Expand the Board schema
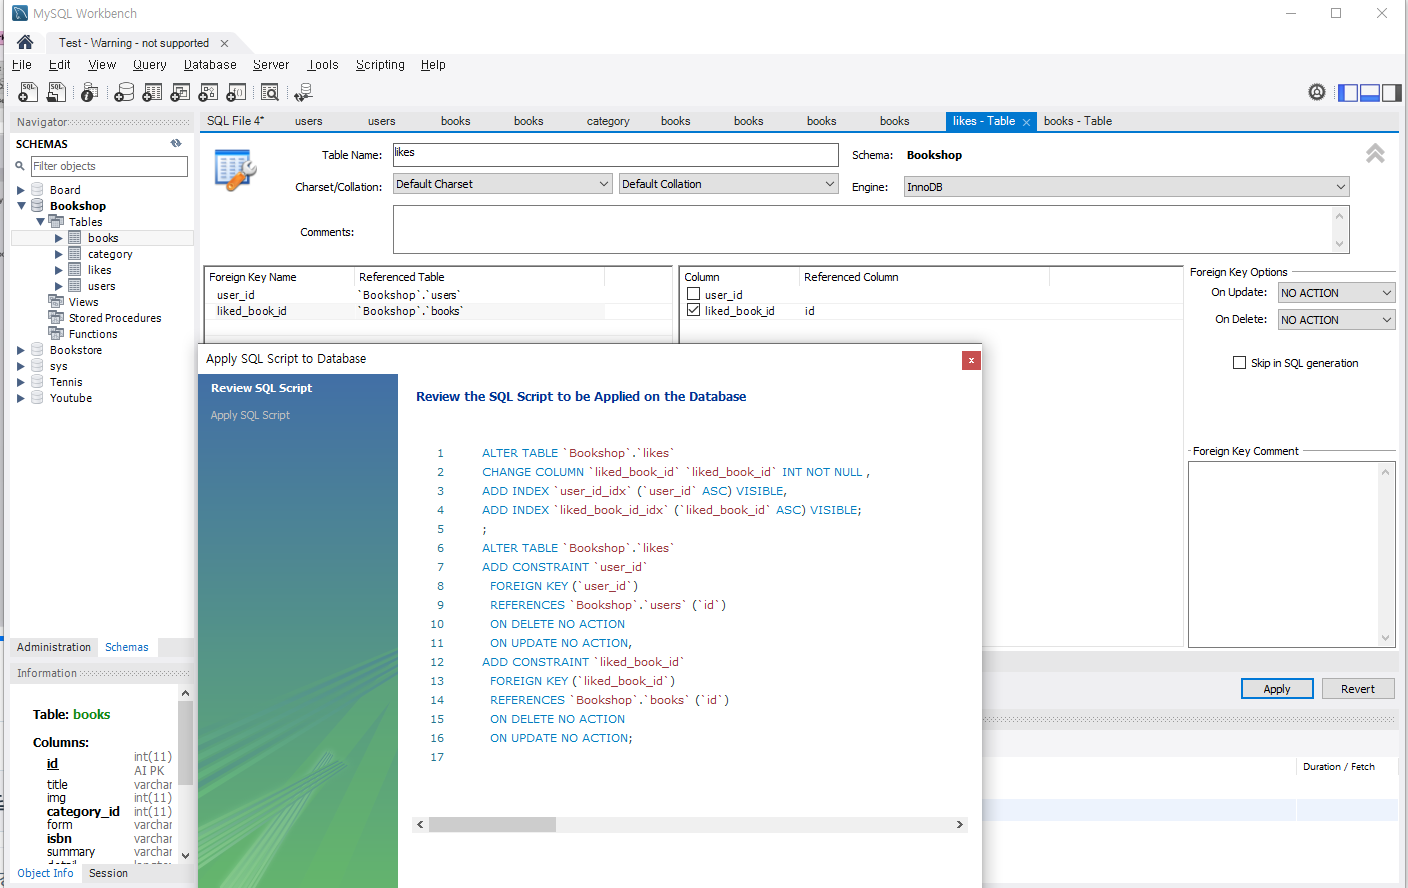Image resolution: width=1408 pixels, height=888 pixels. click(20, 190)
